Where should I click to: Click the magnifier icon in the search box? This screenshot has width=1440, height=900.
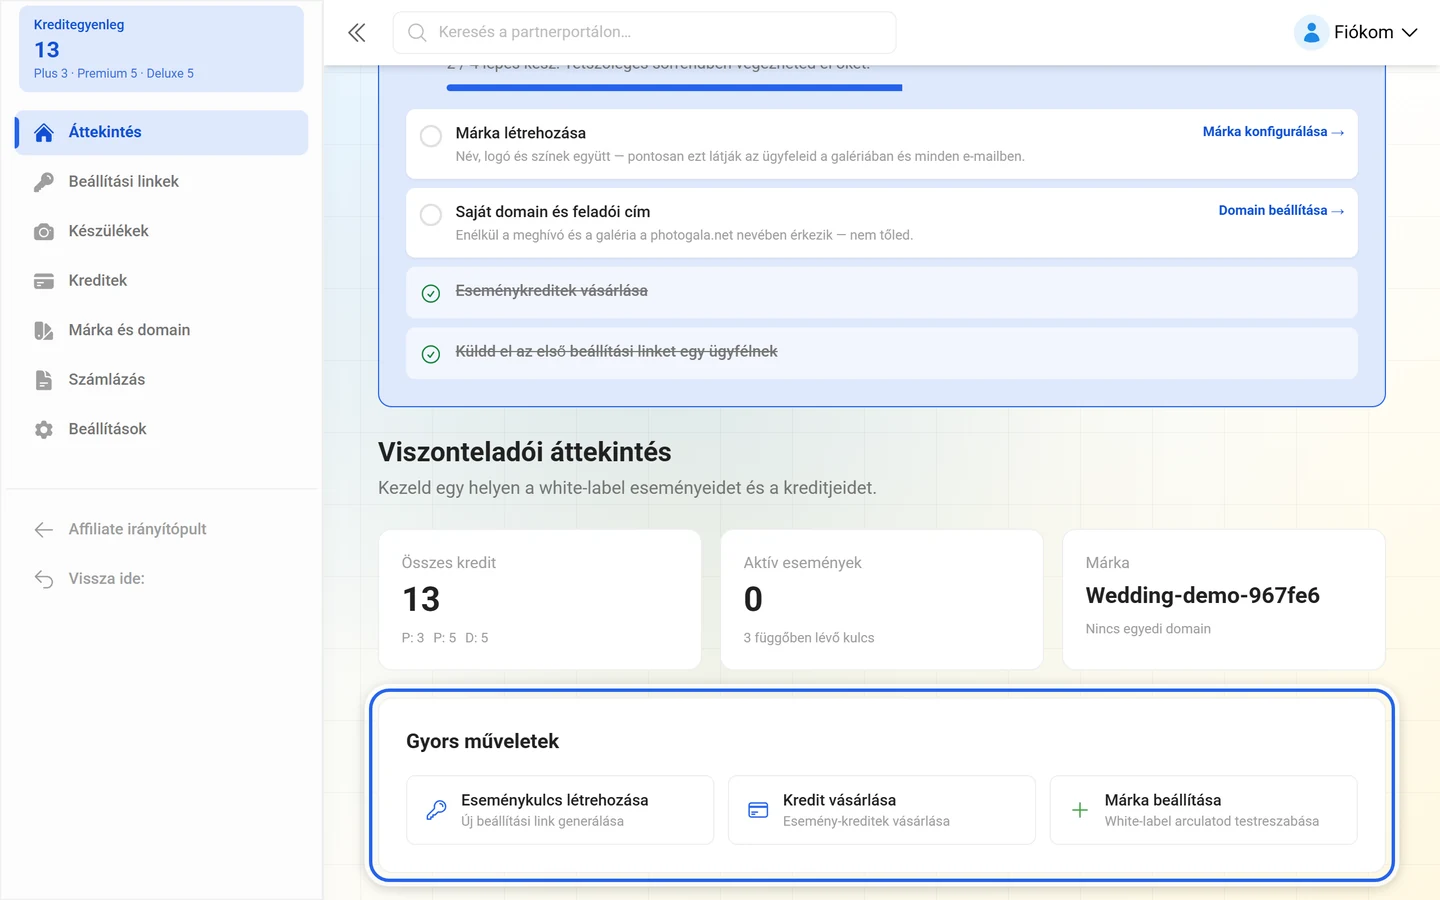pyautogui.click(x=417, y=33)
